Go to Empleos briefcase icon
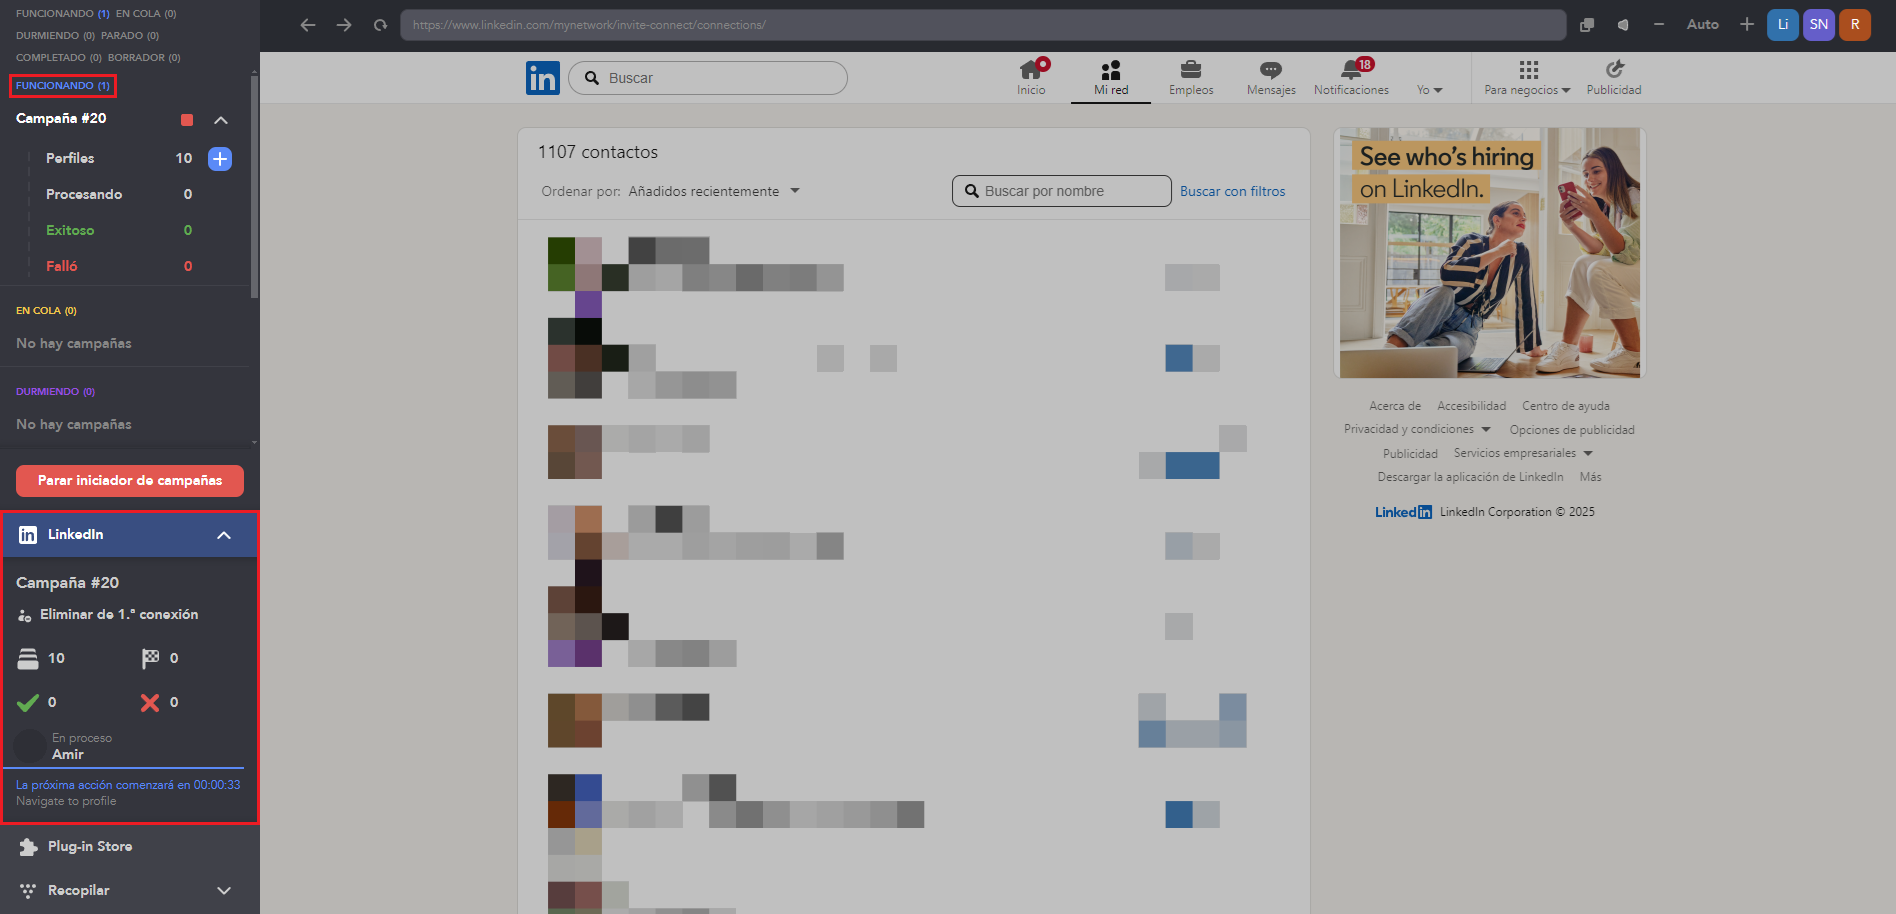Viewport: 1896px width, 914px height. tap(1191, 70)
